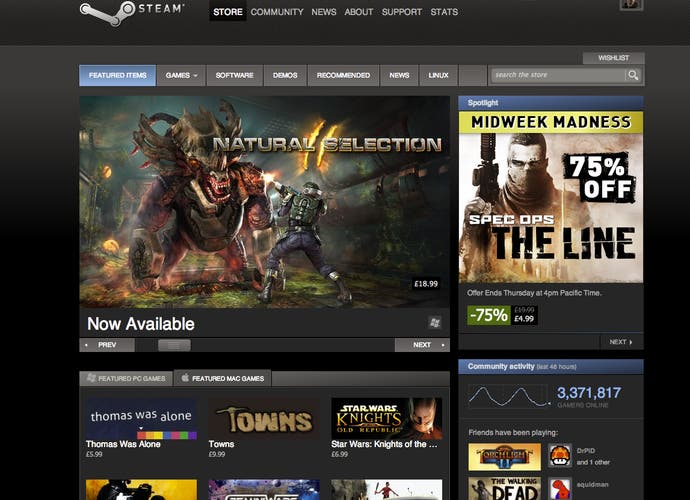
Task: Click the squidman friend name
Action: pos(592,485)
